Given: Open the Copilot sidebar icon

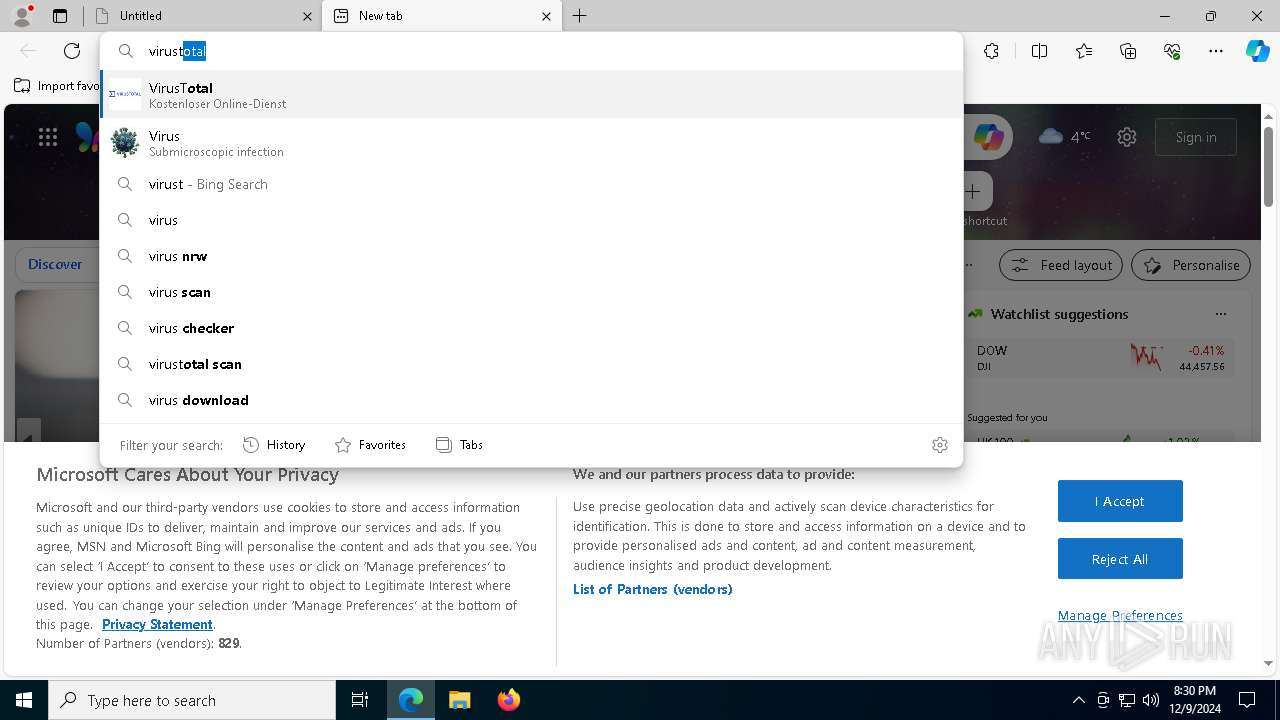Looking at the screenshot, I should (x=1257, y=51).
